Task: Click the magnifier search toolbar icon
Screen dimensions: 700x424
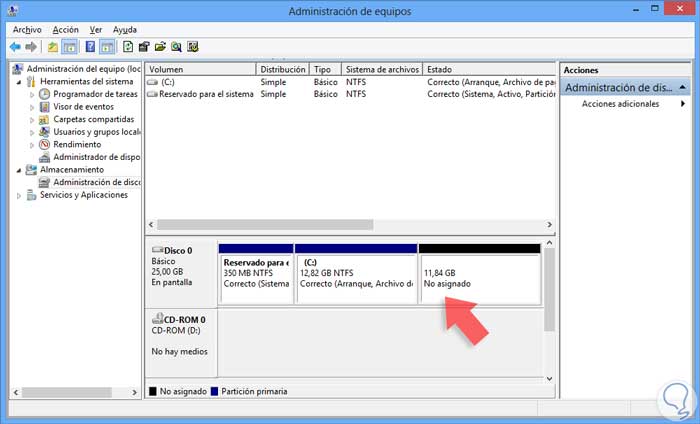Action: pos(176,47)
